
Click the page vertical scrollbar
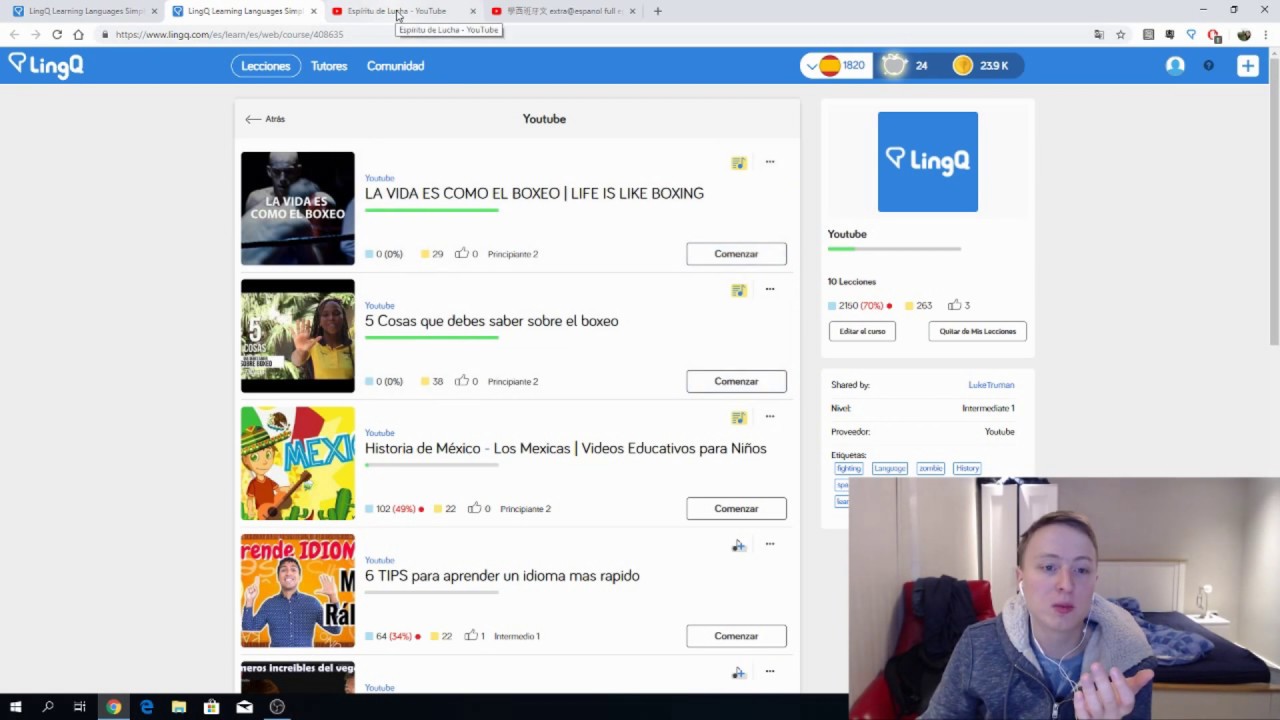pos(1274,200)
